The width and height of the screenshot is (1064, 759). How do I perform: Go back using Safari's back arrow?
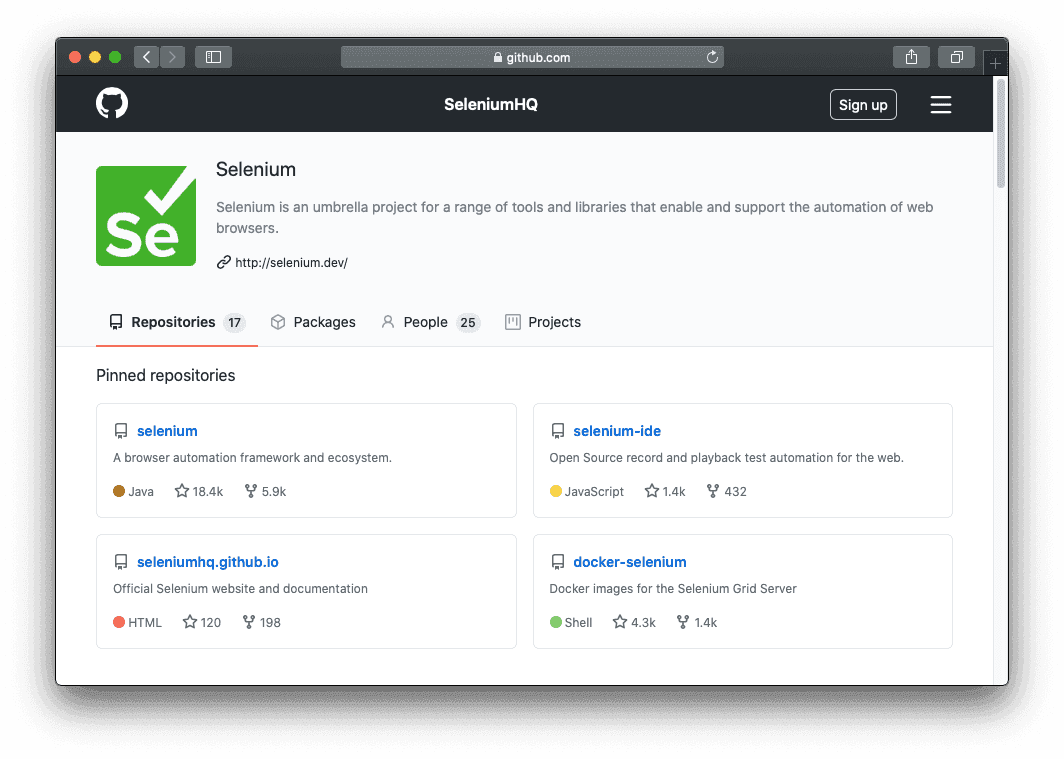147,58
